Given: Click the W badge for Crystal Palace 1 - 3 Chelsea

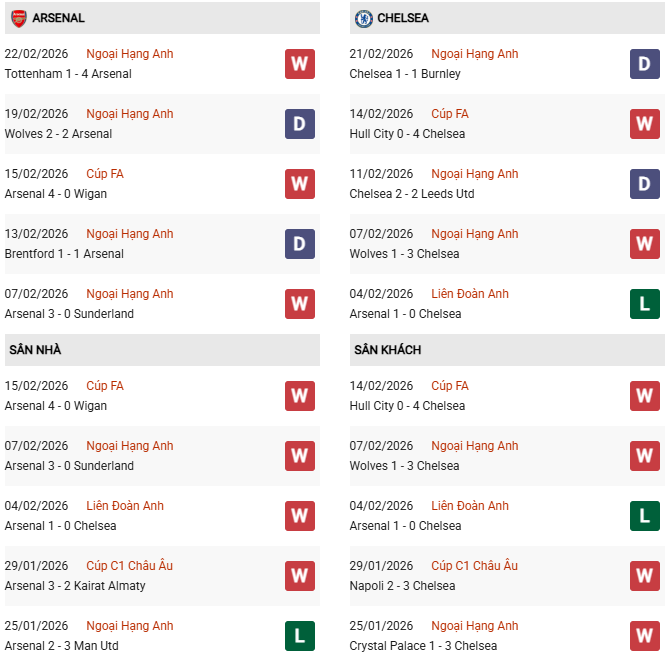Looking at the screenshot, I should pos(644,636).
